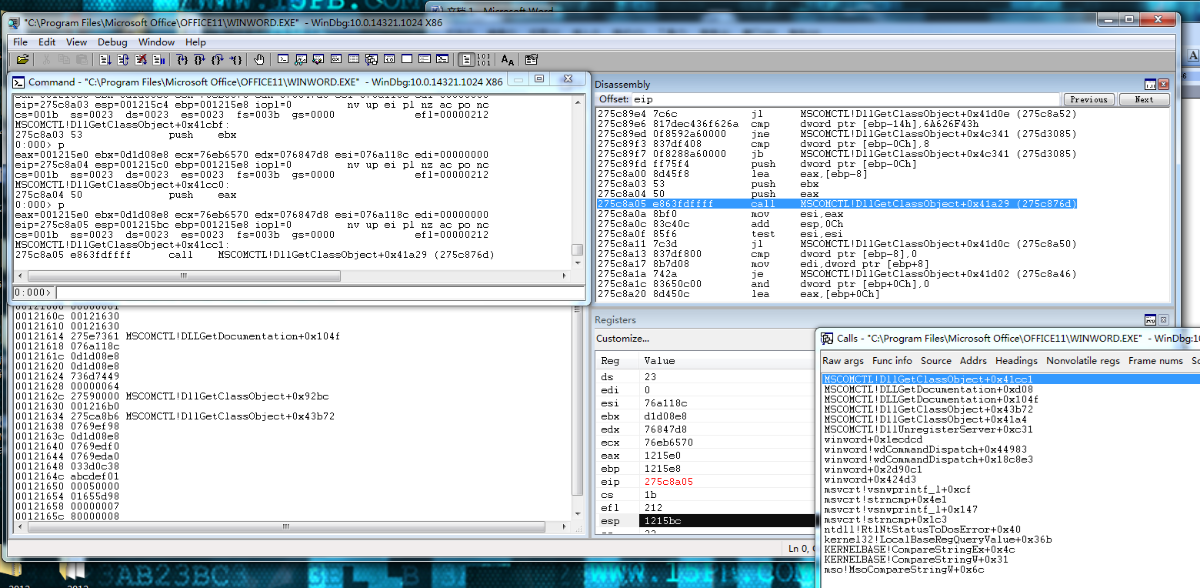
Task: Open the Scratch Pad toolbar icon
Action: [x=407, y=60]
